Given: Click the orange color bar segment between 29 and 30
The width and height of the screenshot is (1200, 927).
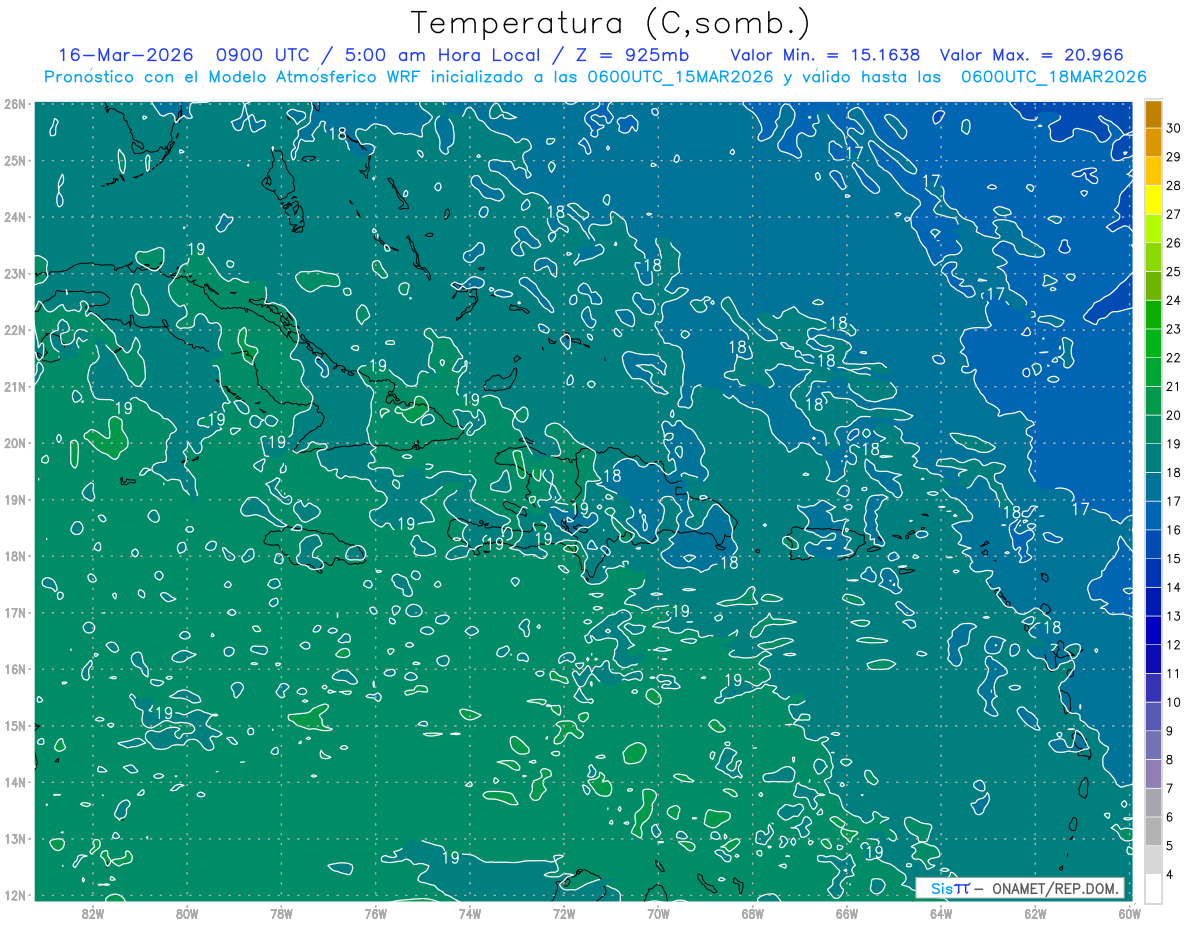Looking at the screenshot, I should tap(1154, 142).
